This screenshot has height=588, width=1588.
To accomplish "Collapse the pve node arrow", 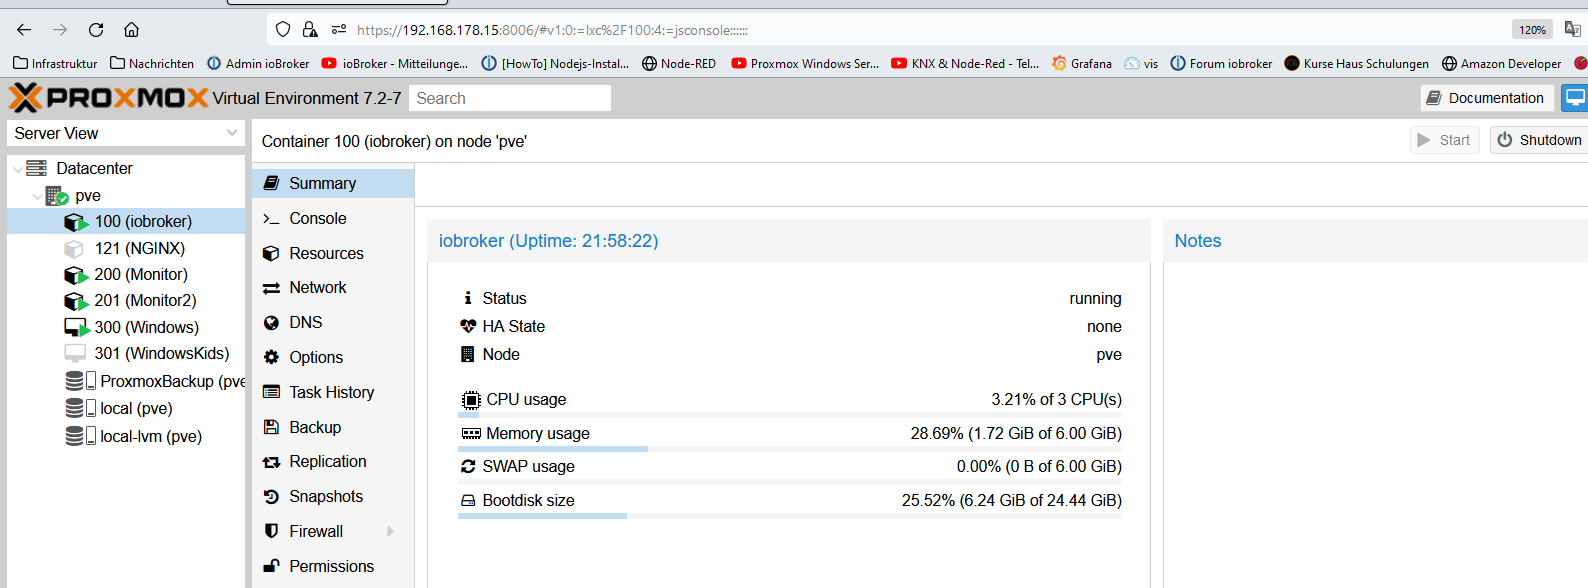I will (x=37, y=196).
